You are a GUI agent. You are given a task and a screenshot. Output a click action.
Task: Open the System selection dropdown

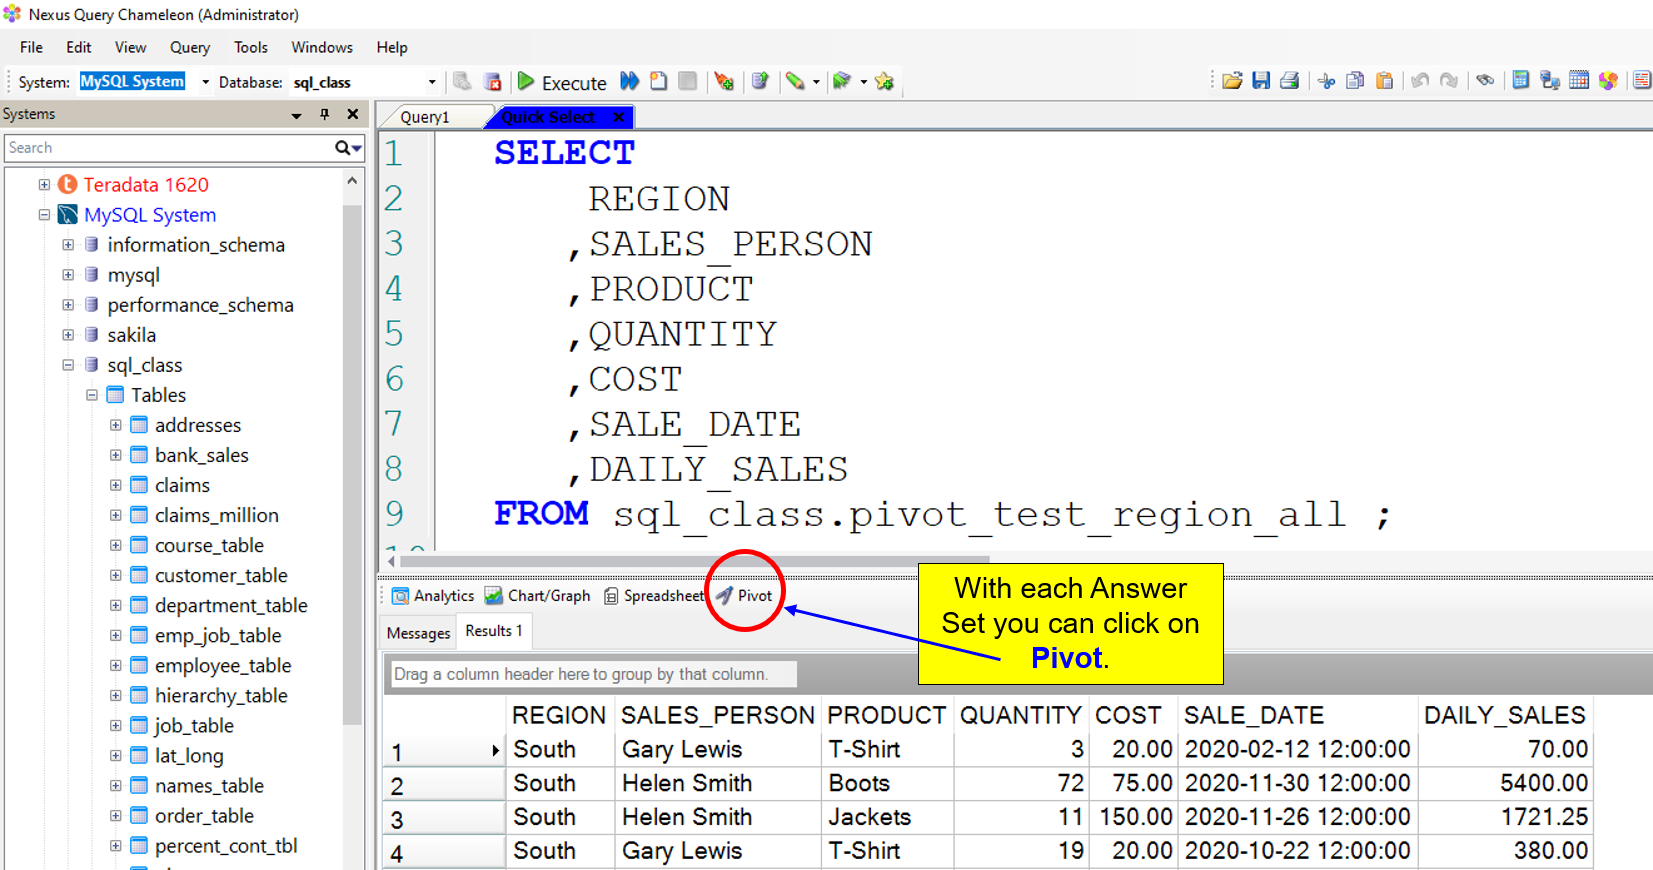pyautogui.click(x=205, y=82)
